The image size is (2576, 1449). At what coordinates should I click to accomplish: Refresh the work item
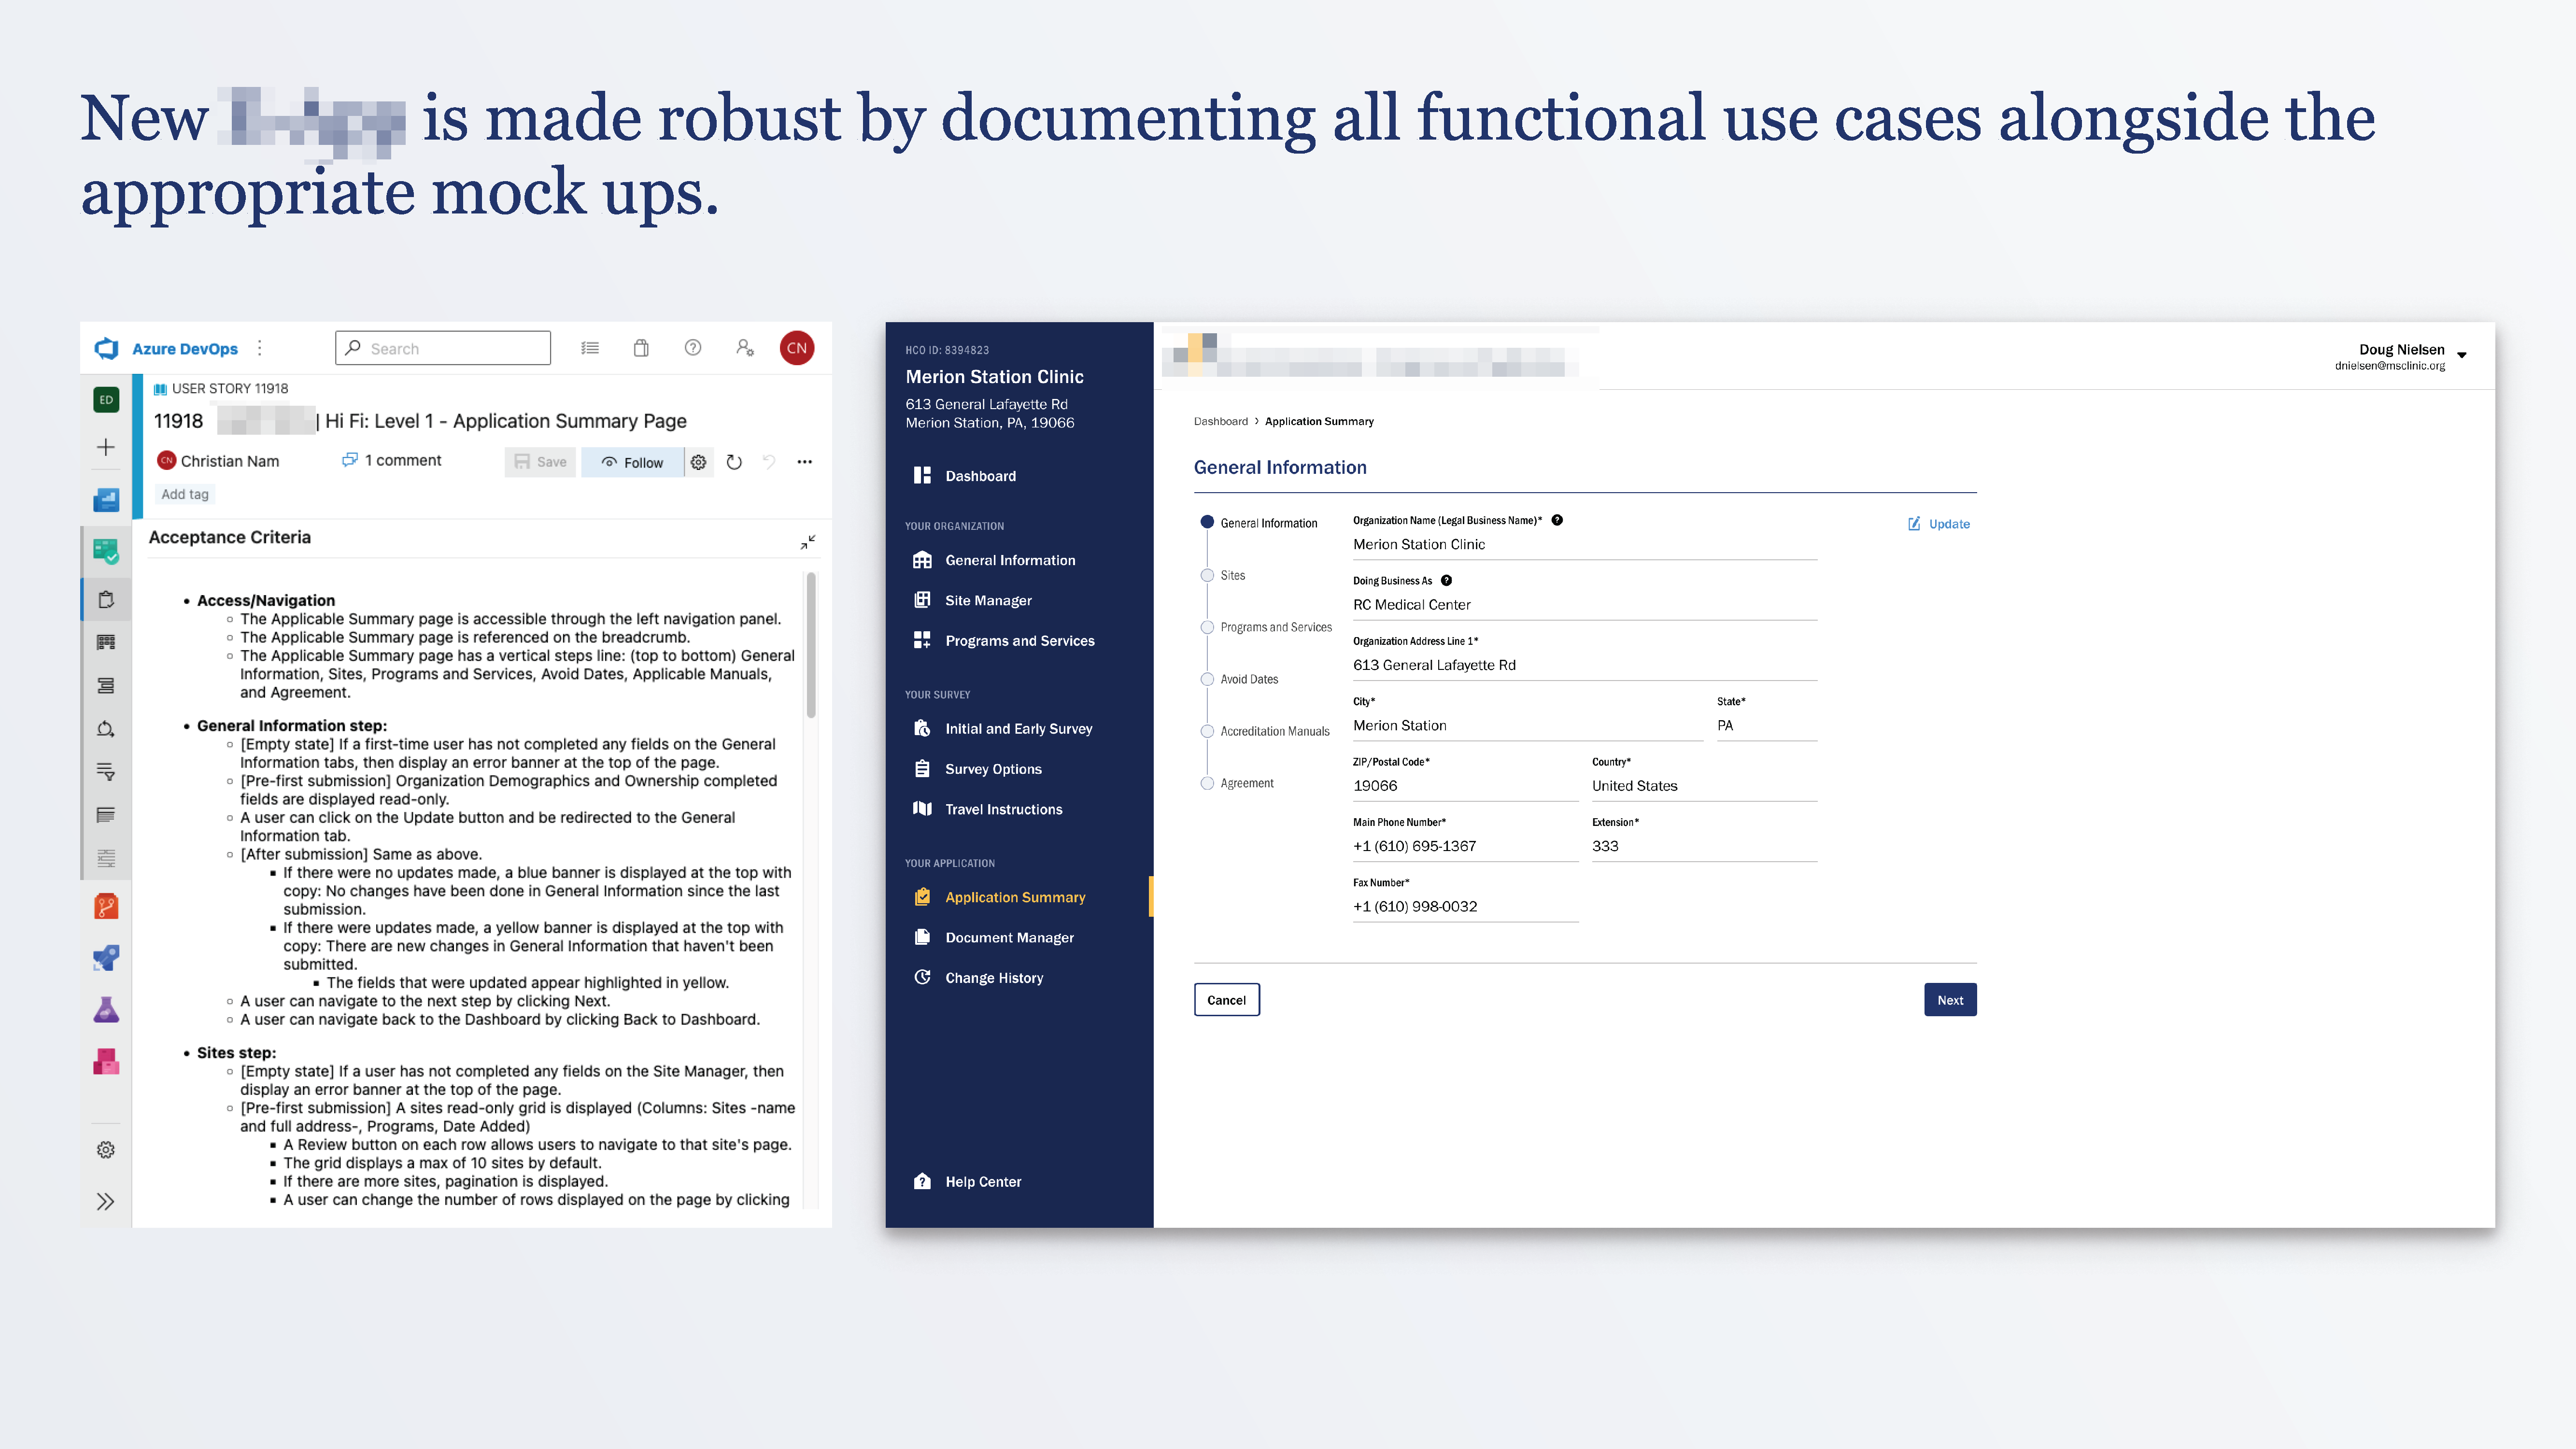click(x=734, y=462)
